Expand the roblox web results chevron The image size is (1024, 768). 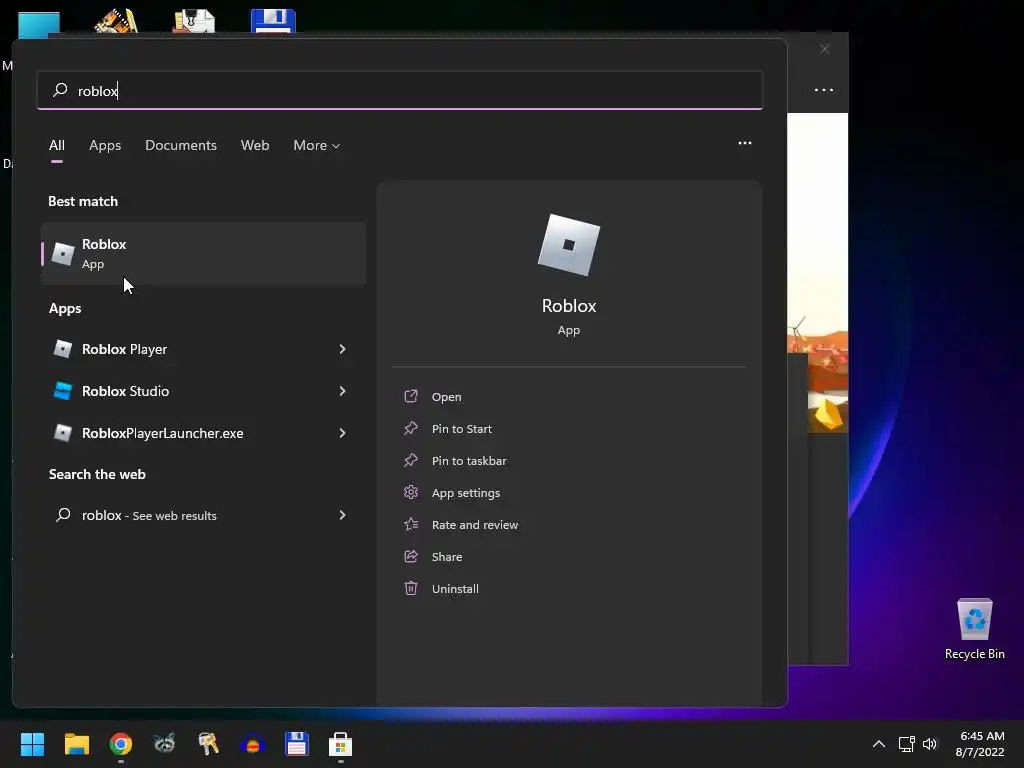click(x=342, y=515)
